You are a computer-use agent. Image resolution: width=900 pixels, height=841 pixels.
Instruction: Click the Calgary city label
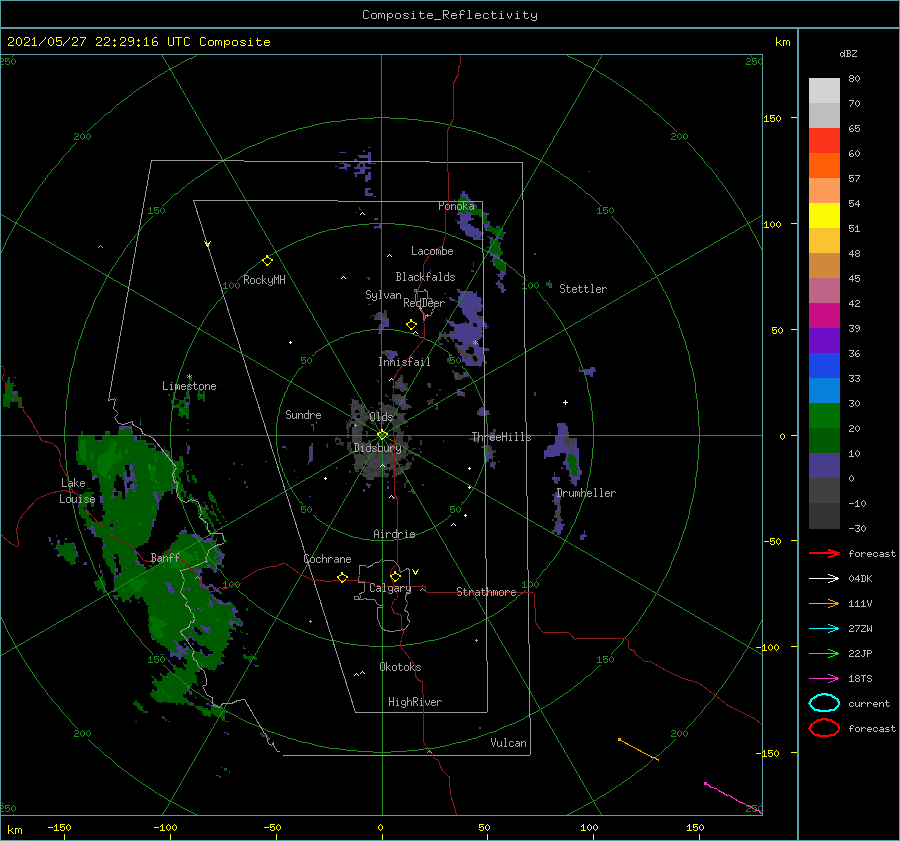[390, 588]
